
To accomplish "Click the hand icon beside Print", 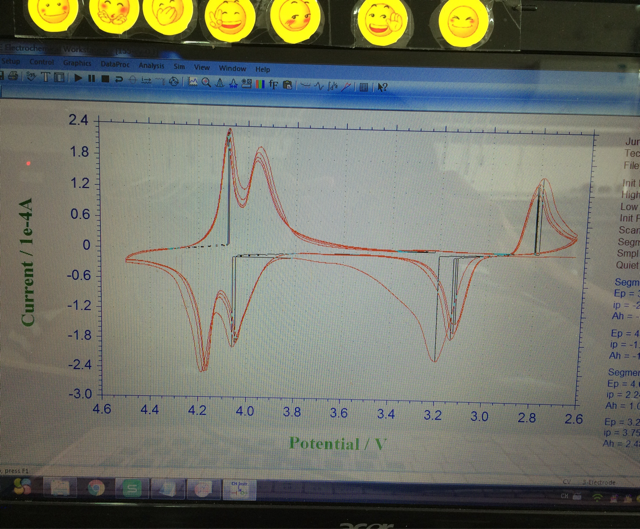I will pos(31,77).
